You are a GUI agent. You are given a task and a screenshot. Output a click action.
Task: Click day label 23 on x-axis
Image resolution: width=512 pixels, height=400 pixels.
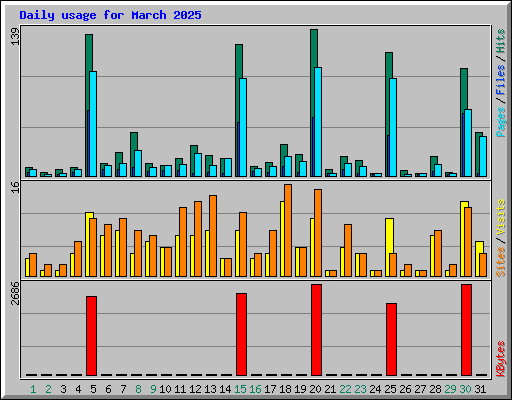pyautogui.click(x=360, y=389)
